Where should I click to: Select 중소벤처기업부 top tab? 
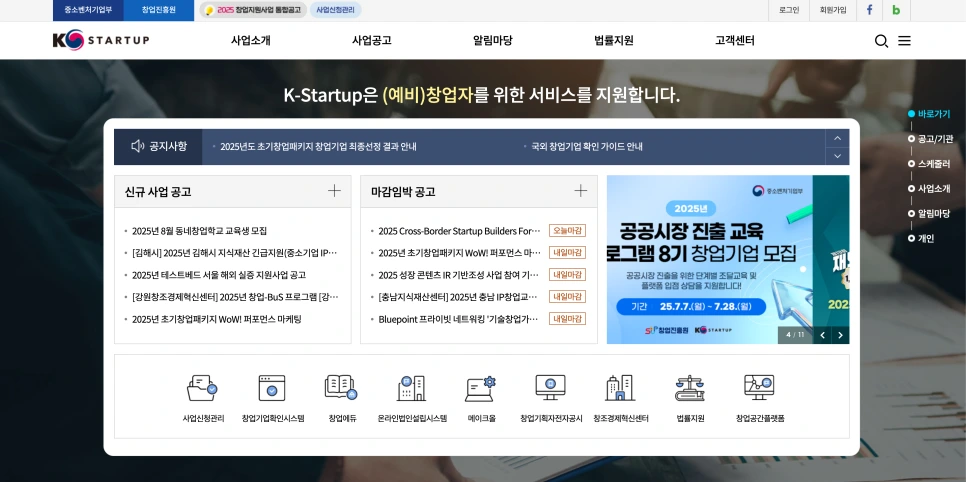88,10
